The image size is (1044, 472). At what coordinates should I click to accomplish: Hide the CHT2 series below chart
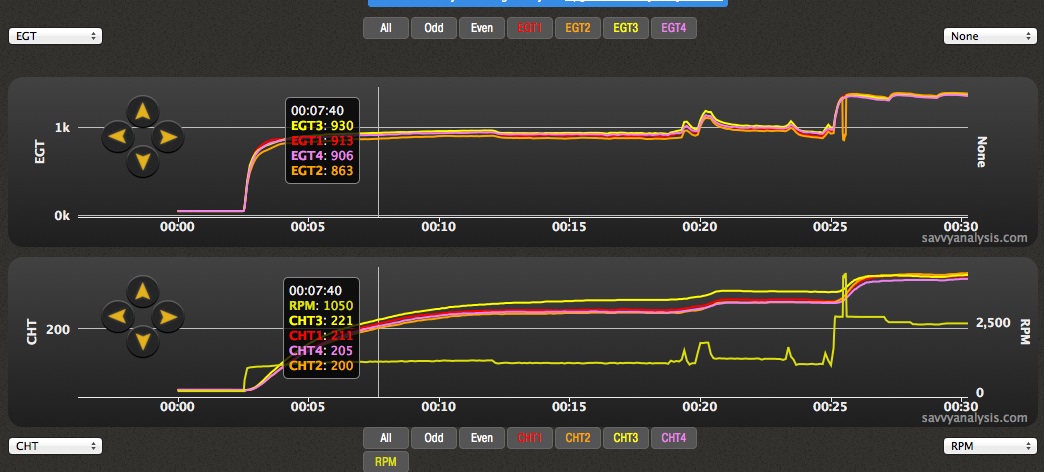point(577,438)
